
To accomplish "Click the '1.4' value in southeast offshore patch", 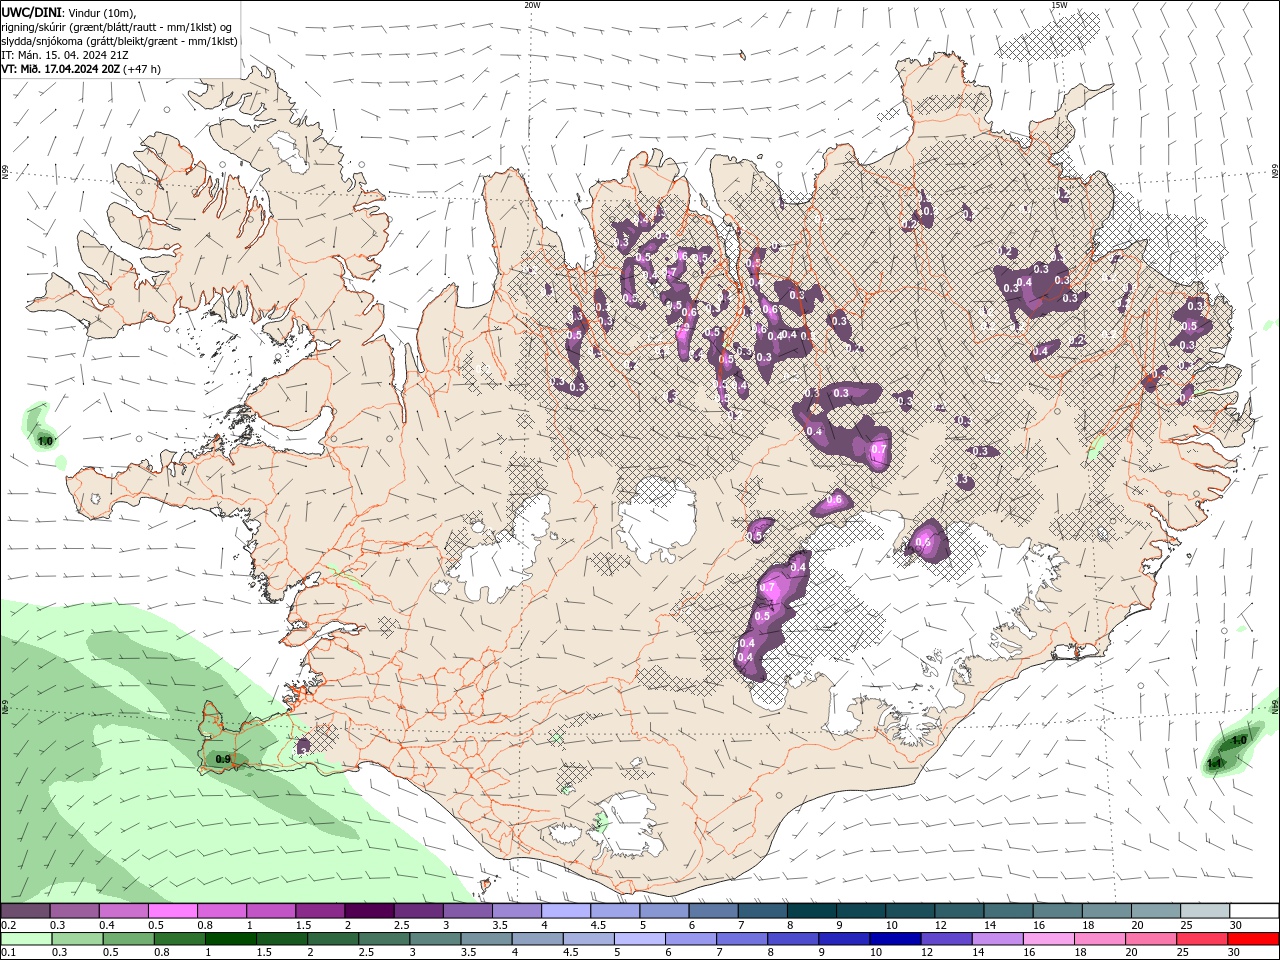I will click(x=1215, y=764).
